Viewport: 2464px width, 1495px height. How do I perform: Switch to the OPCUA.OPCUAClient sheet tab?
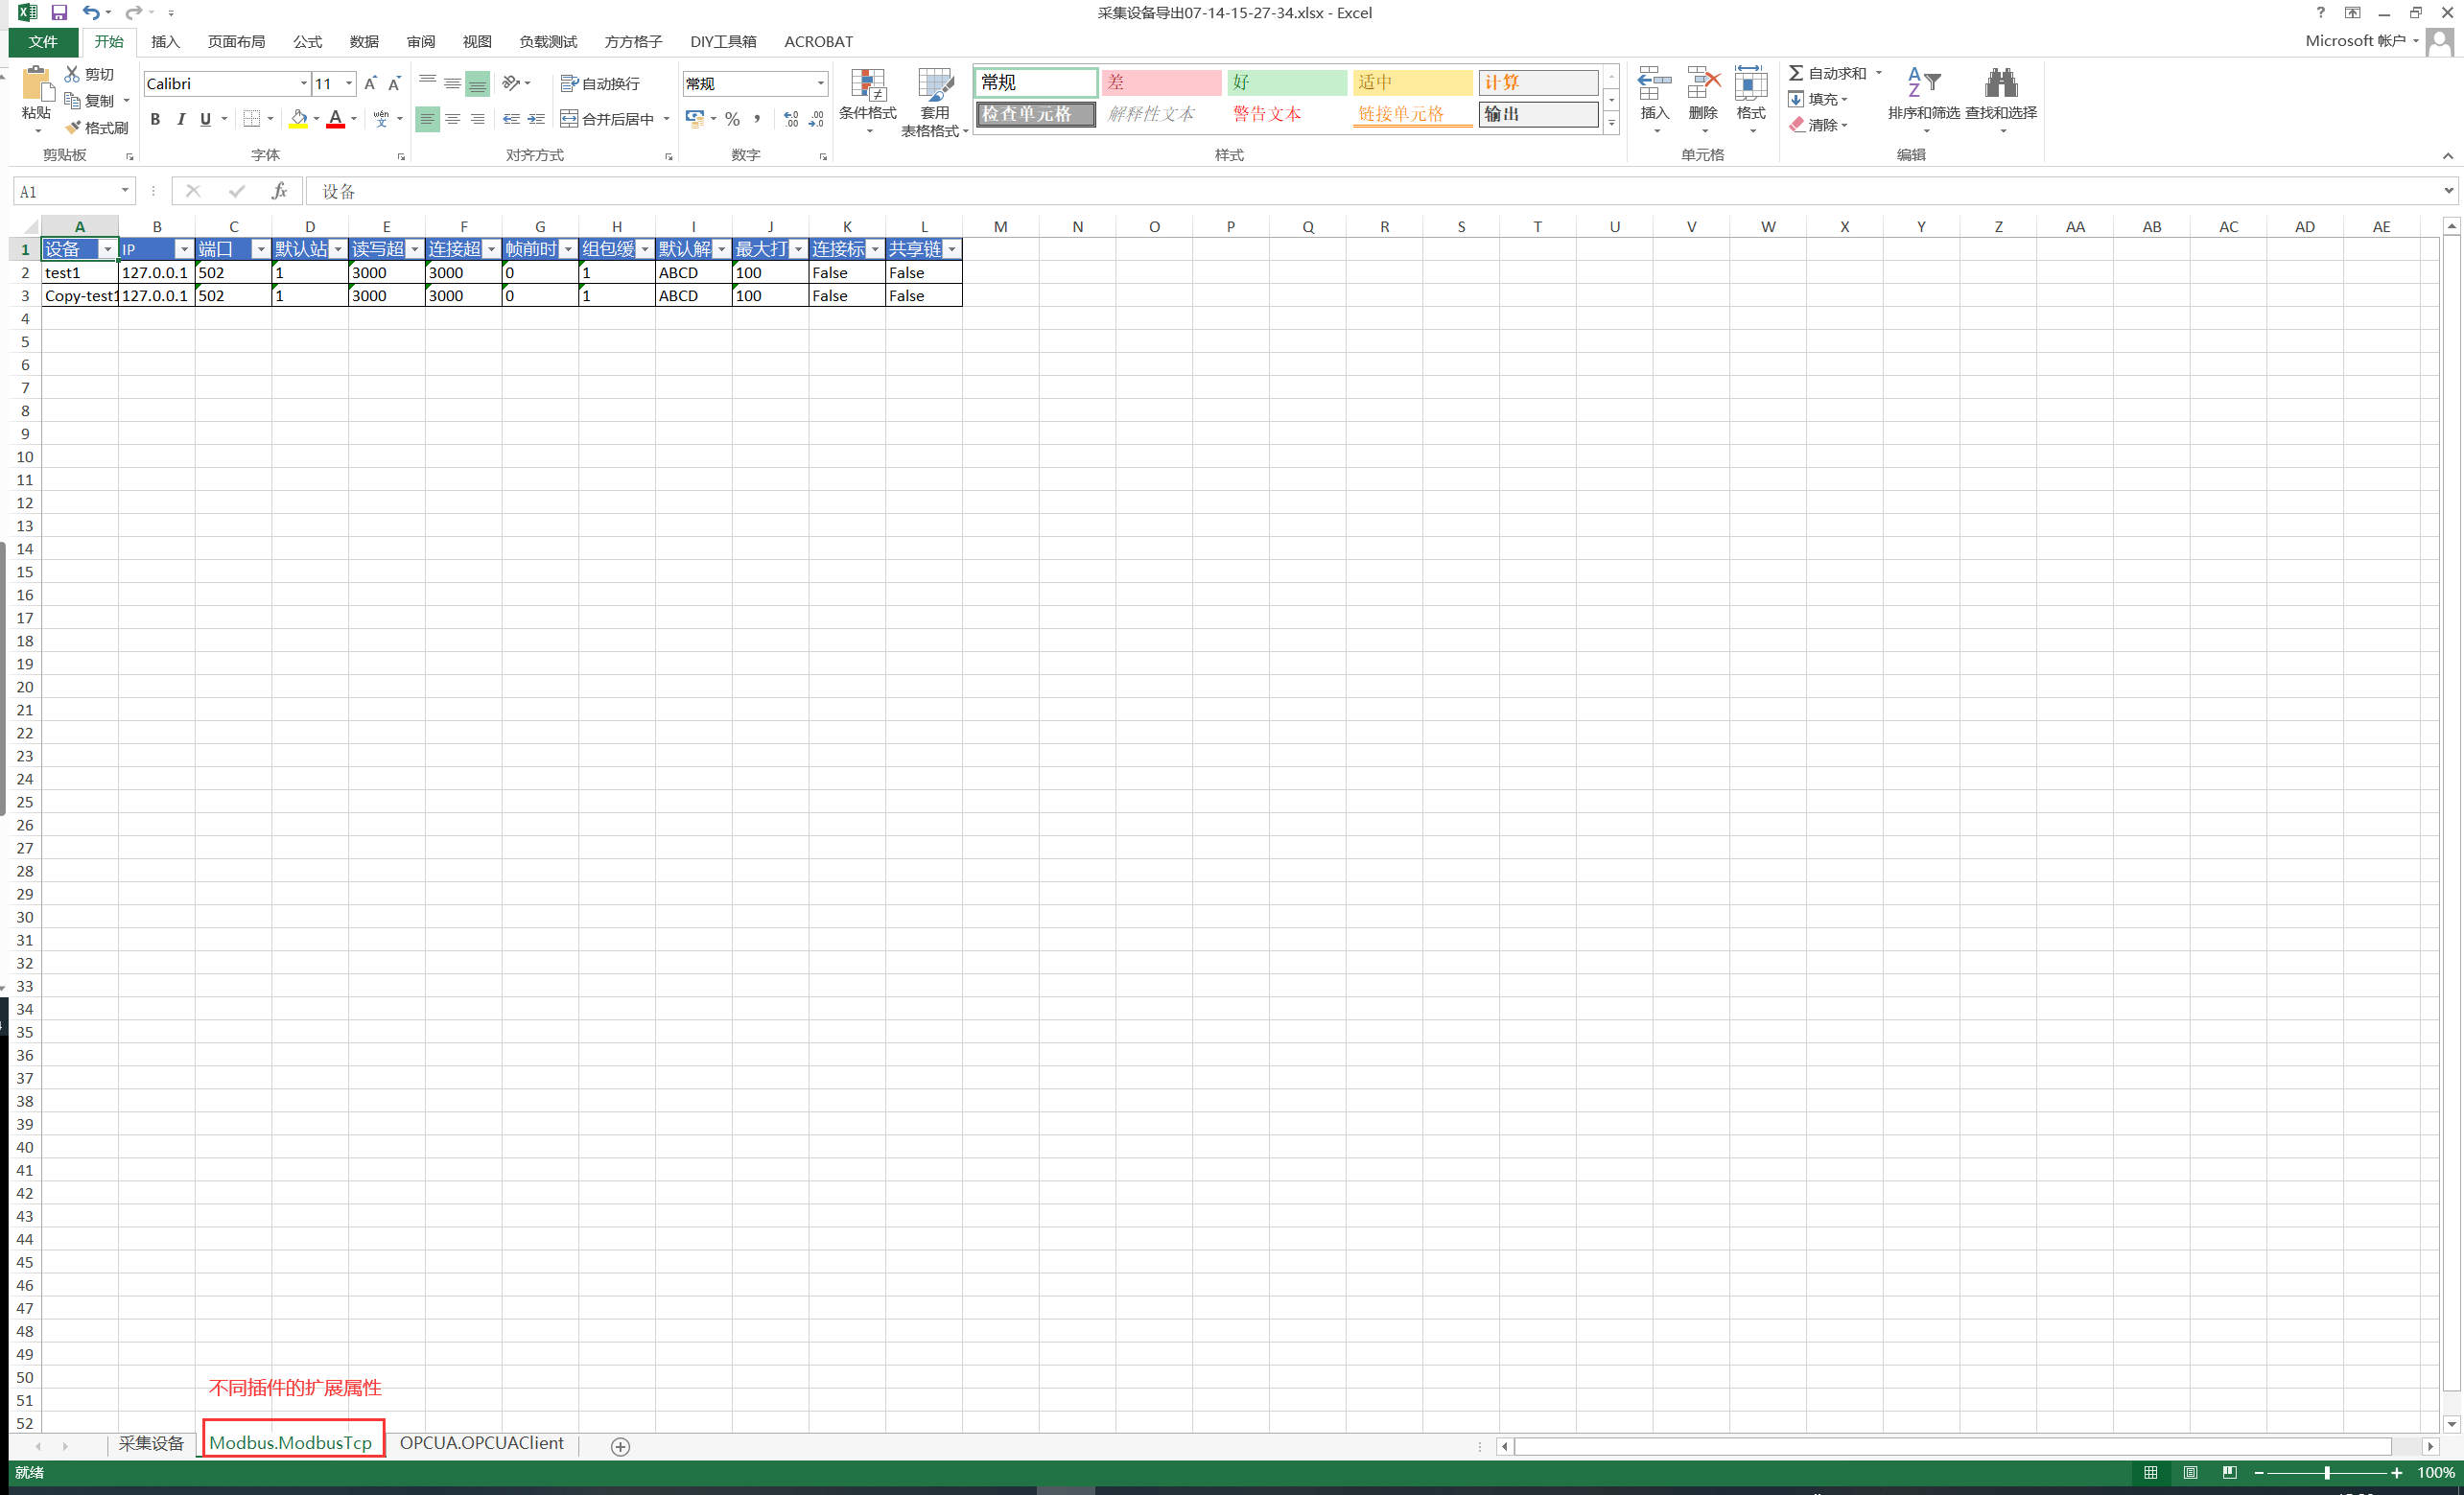481,1443
